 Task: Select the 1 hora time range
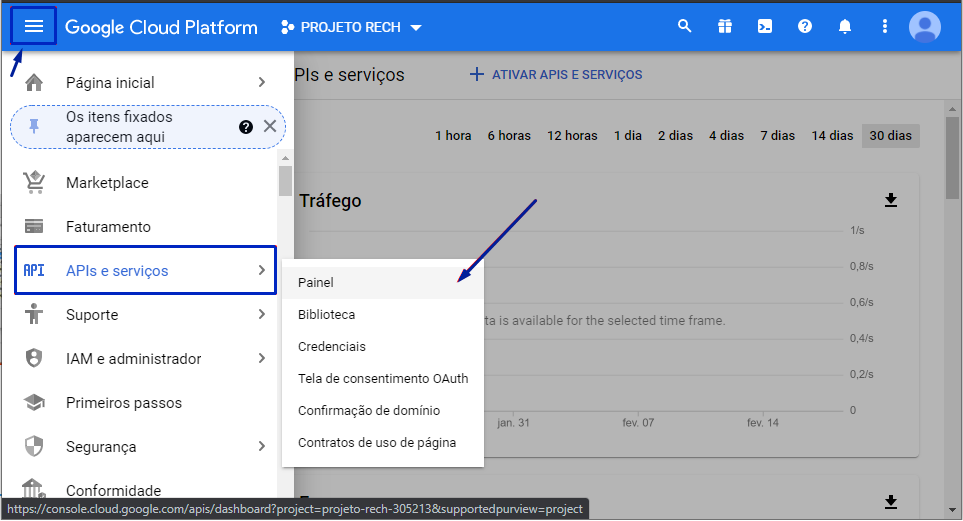(453, 136)
